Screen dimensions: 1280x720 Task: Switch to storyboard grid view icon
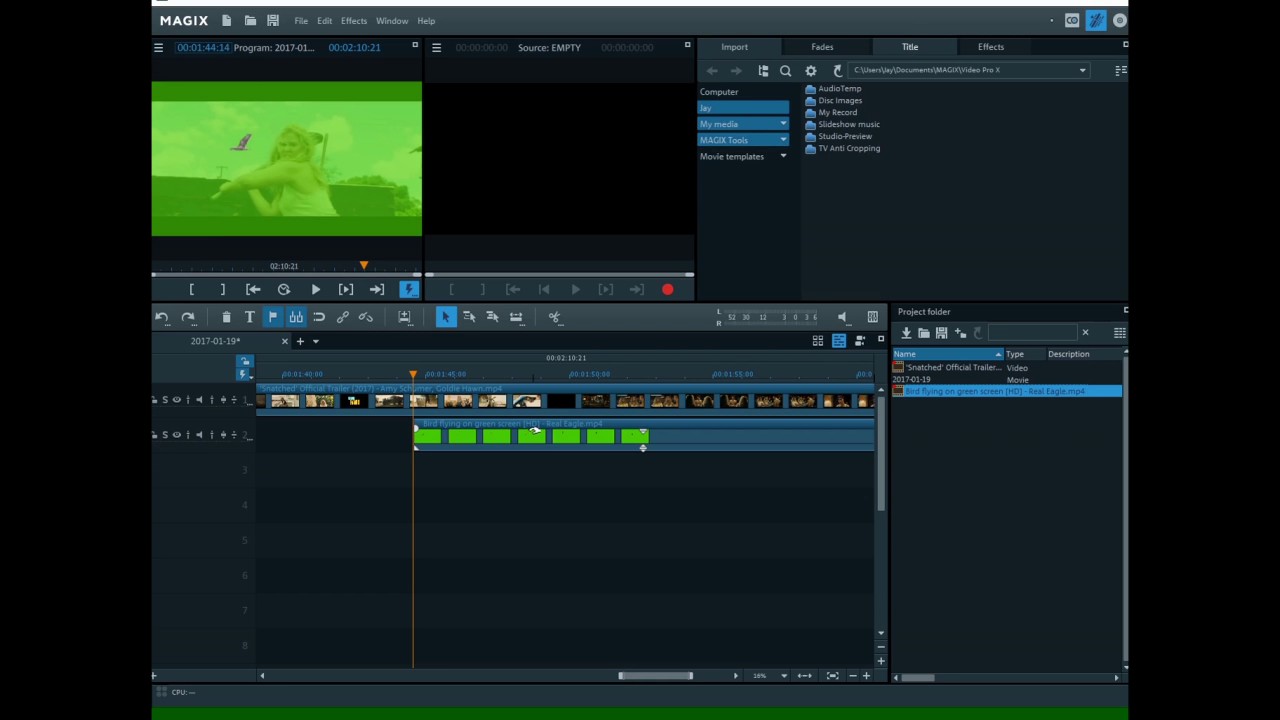pos(818,341)
